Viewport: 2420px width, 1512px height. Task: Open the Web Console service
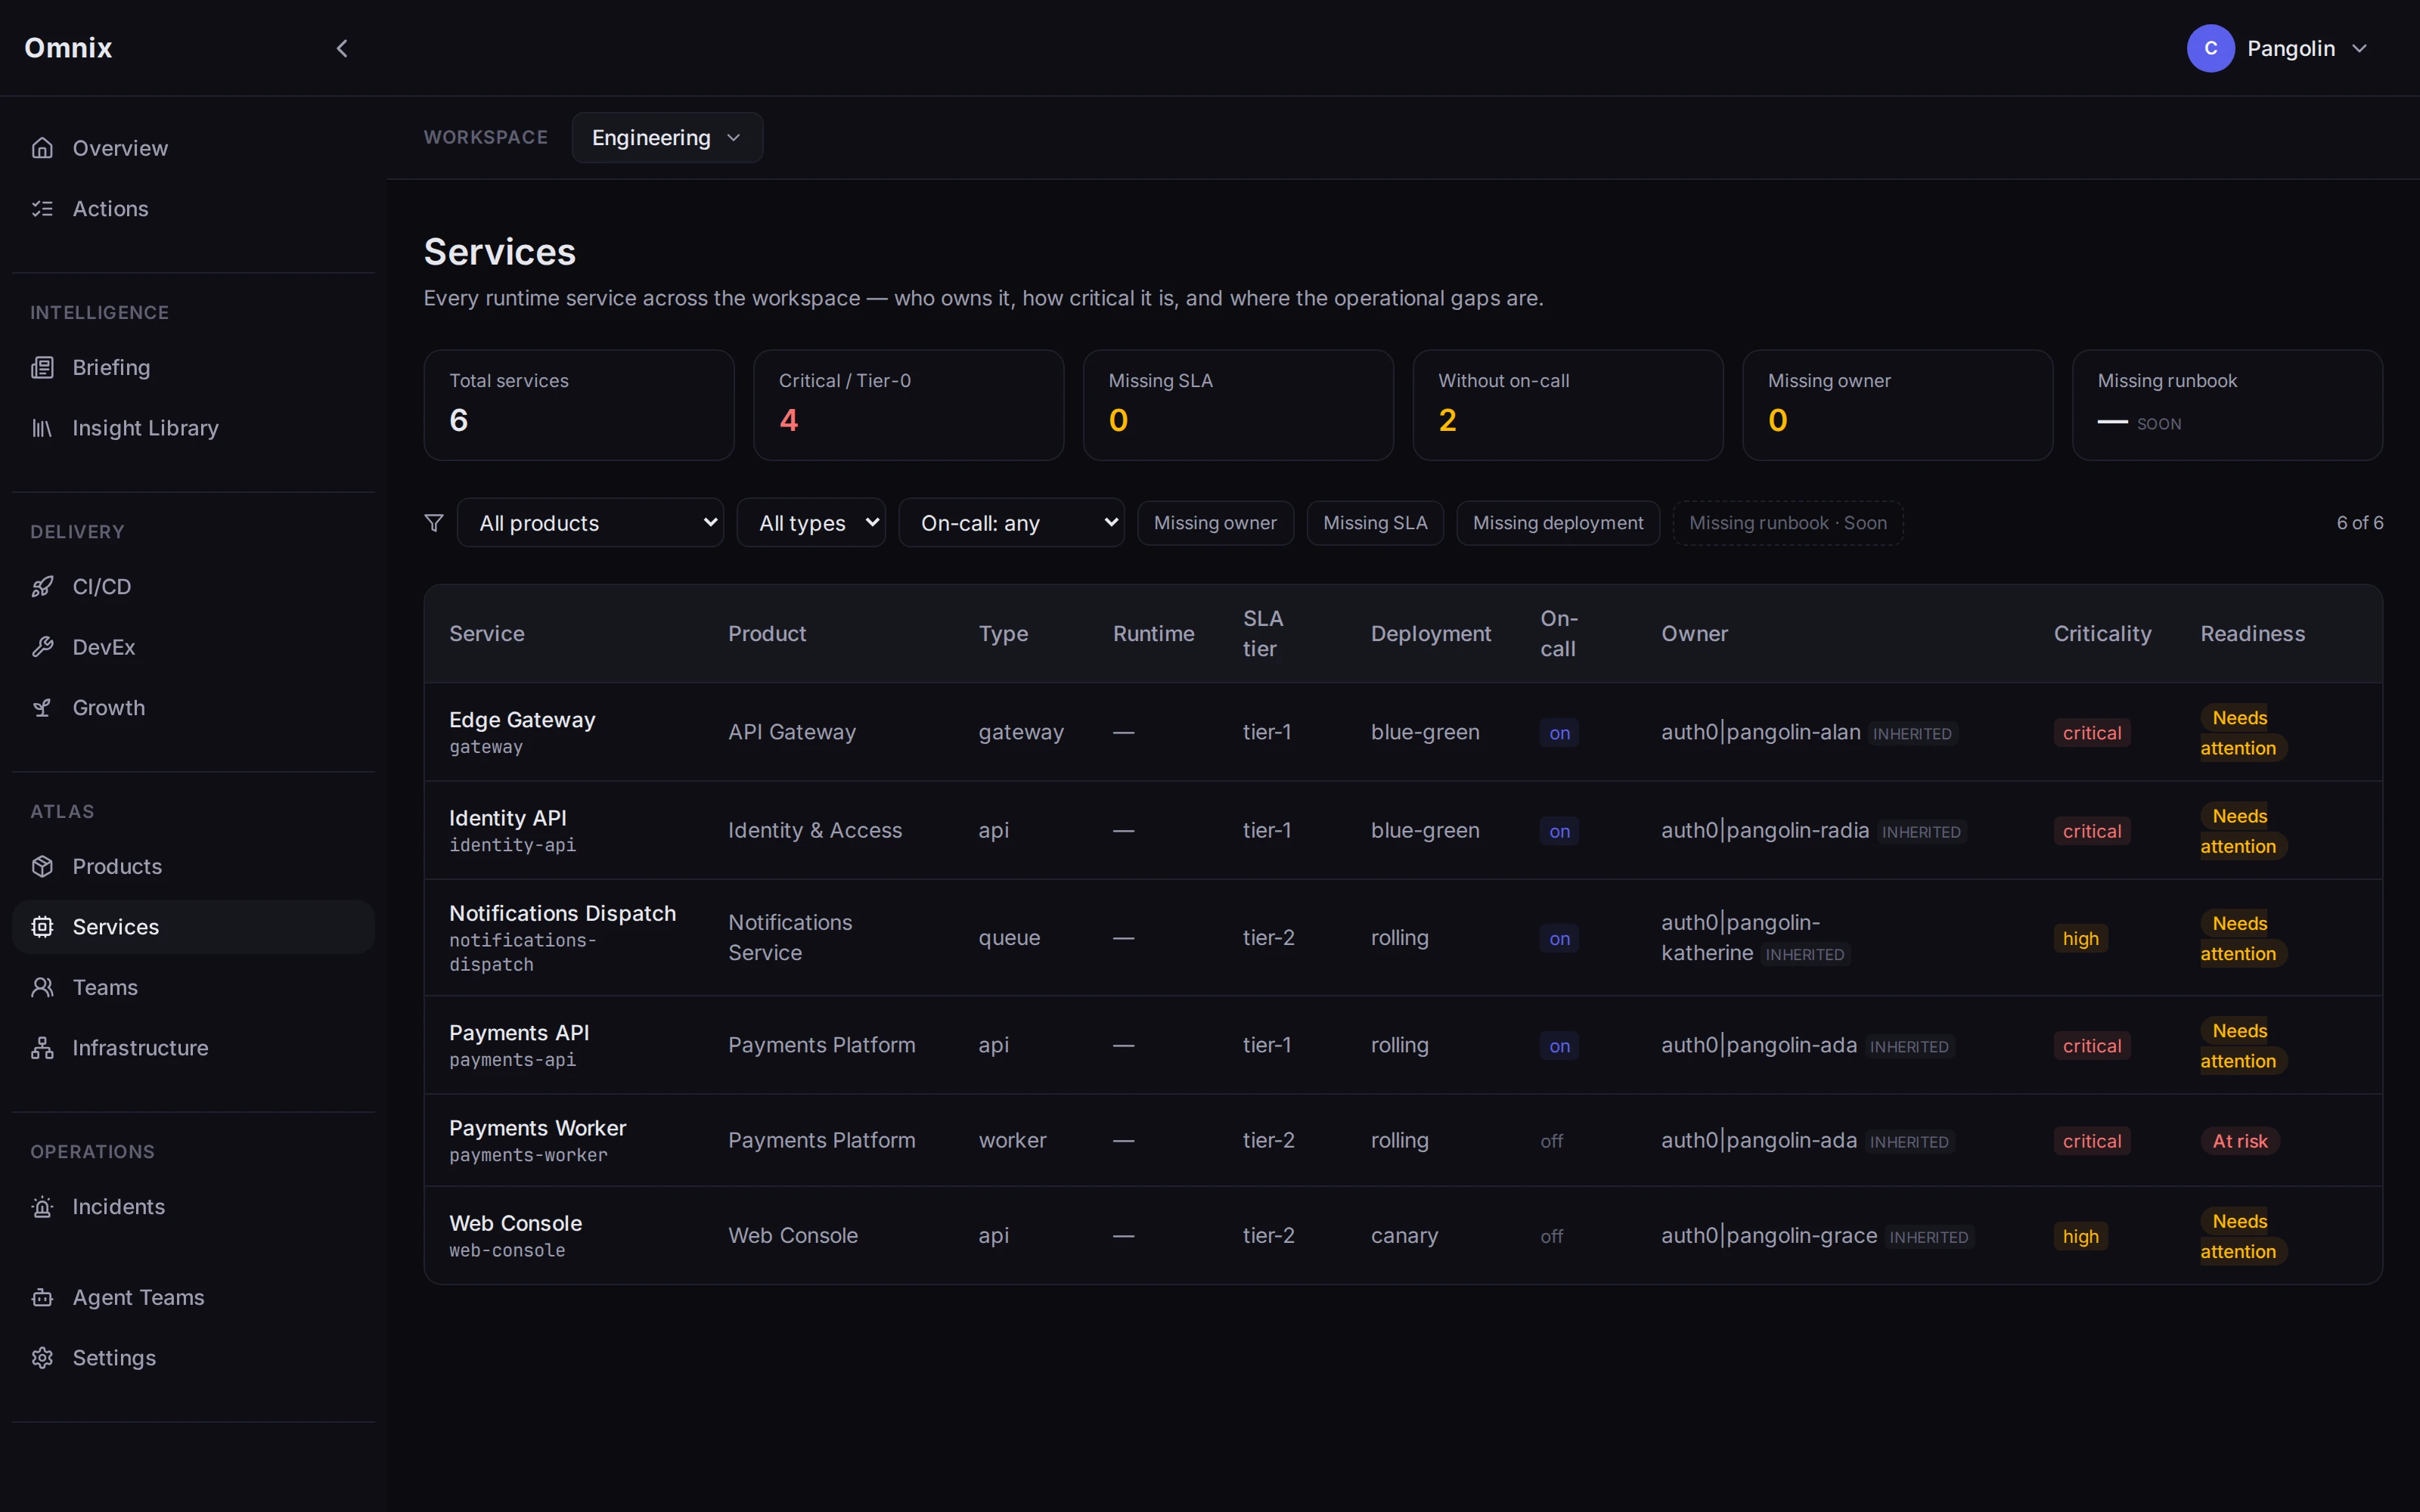click(515, 1223)
